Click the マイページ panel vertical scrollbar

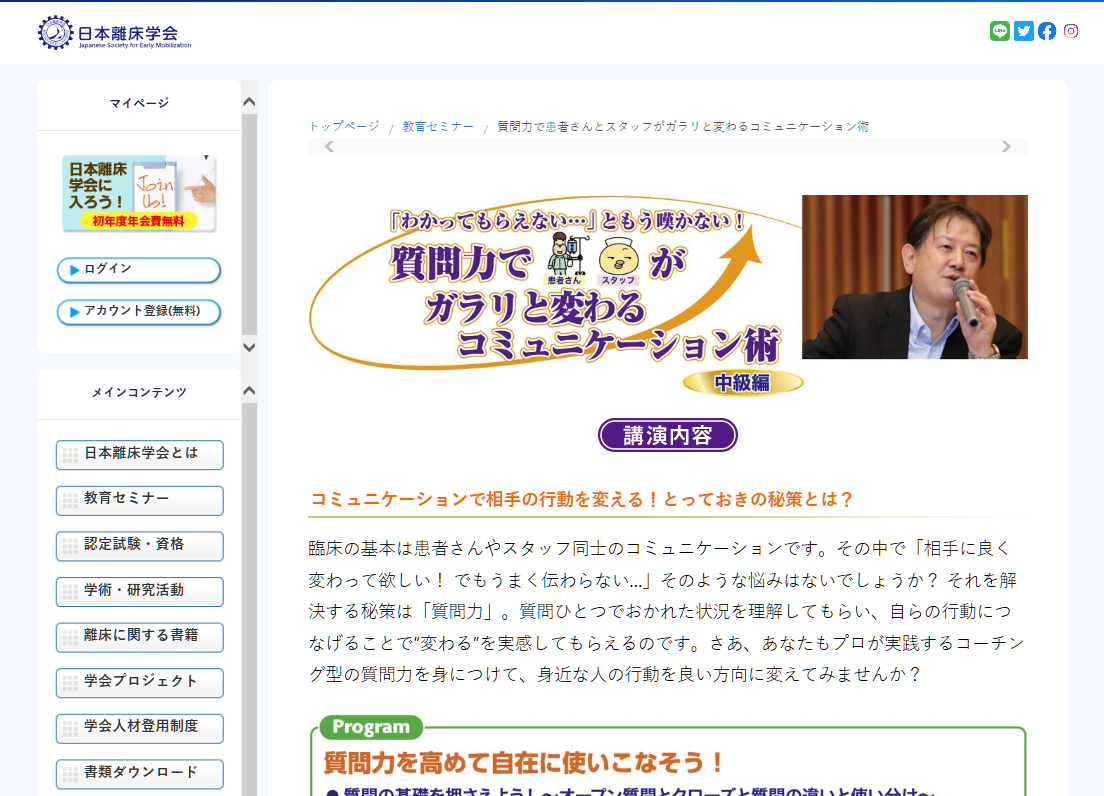pos(249,224)
